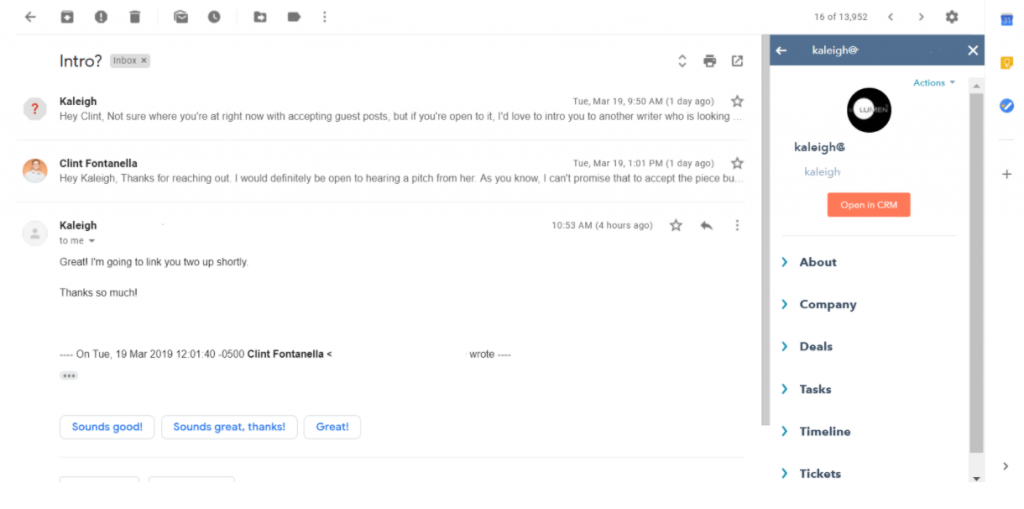Snooze the email with clock icon
Viewport: 1024px width, 509px height.
214,17
